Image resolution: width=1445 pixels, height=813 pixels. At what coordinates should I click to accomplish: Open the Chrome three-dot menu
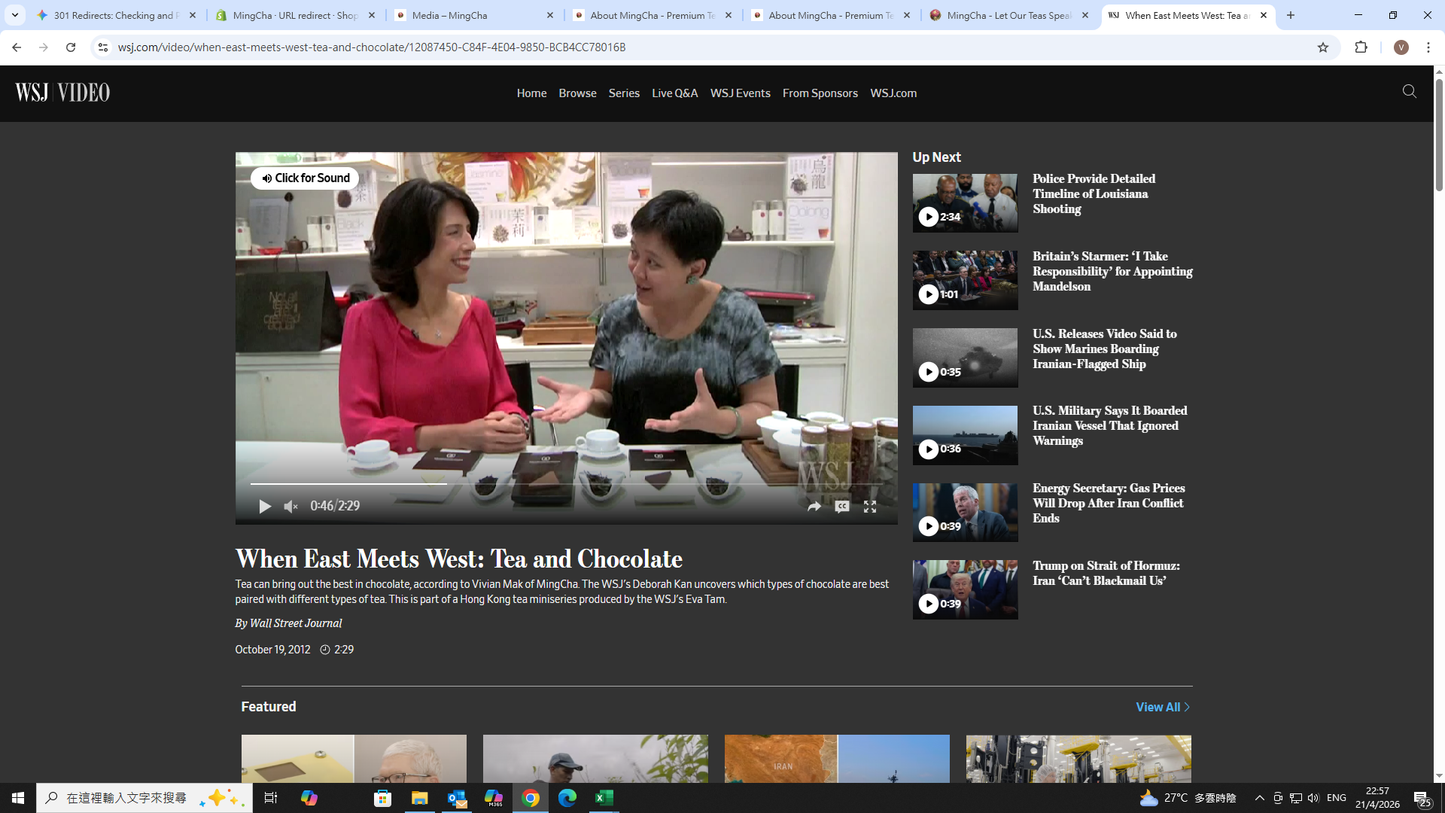(1428, 47)
